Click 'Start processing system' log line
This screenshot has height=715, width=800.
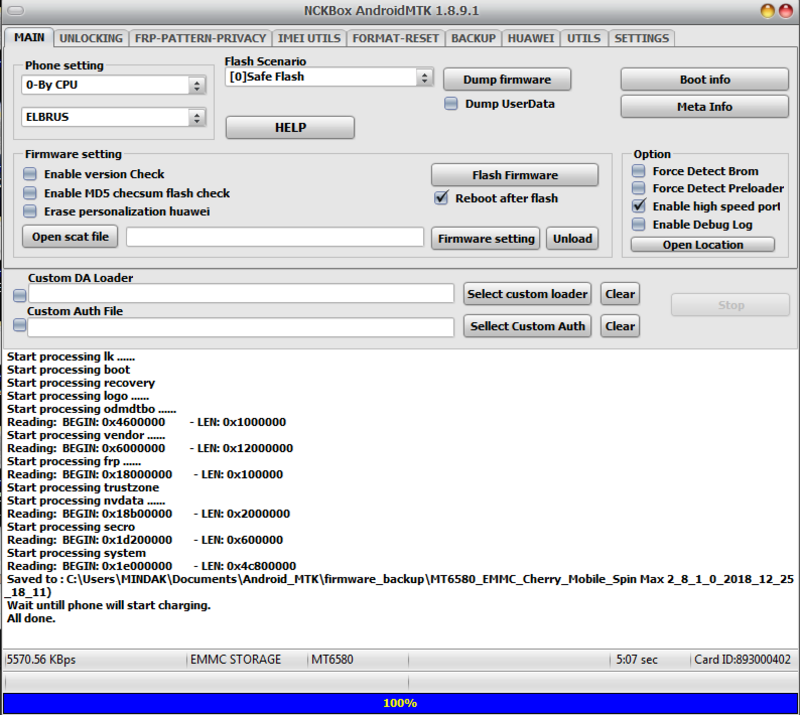pos(77,553)
